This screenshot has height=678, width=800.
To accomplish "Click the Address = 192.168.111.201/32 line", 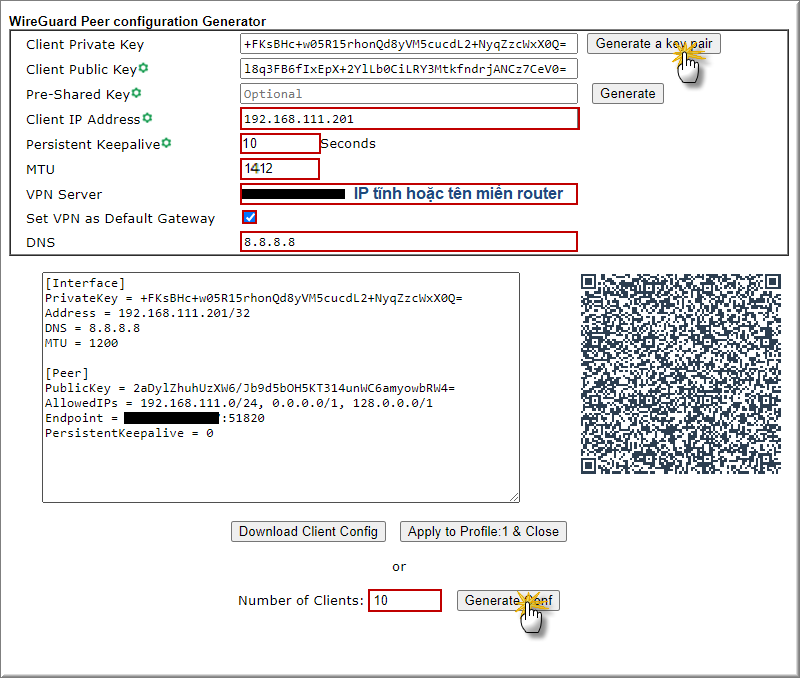I will (x=147, y=313).
